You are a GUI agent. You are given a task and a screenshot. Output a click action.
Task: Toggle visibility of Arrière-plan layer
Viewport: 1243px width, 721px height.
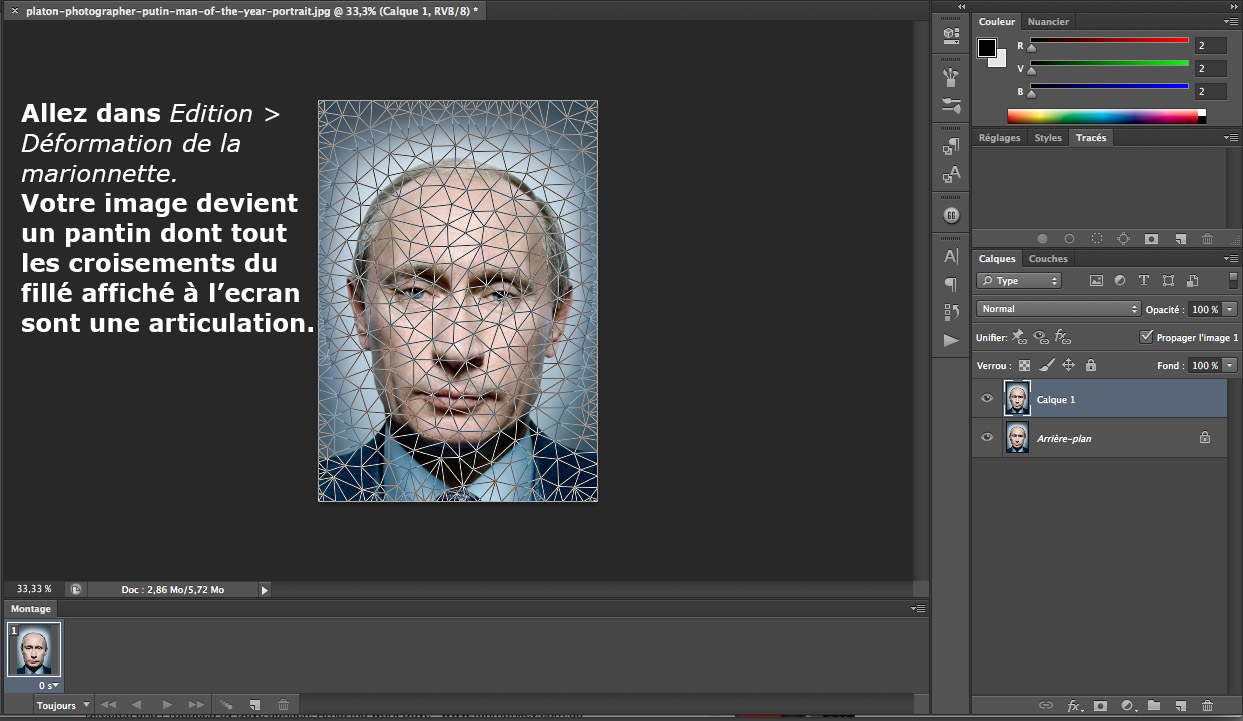pos(987,438)
